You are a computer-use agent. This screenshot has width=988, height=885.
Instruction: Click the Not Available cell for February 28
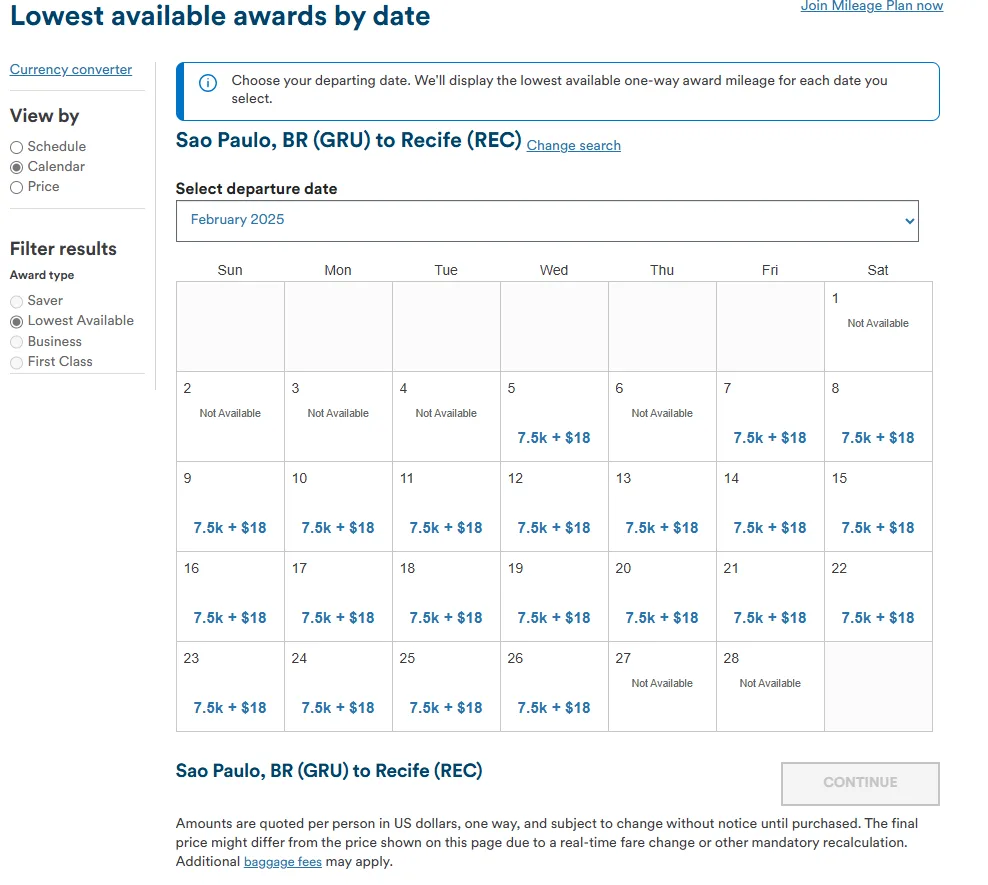pos(770,687)
